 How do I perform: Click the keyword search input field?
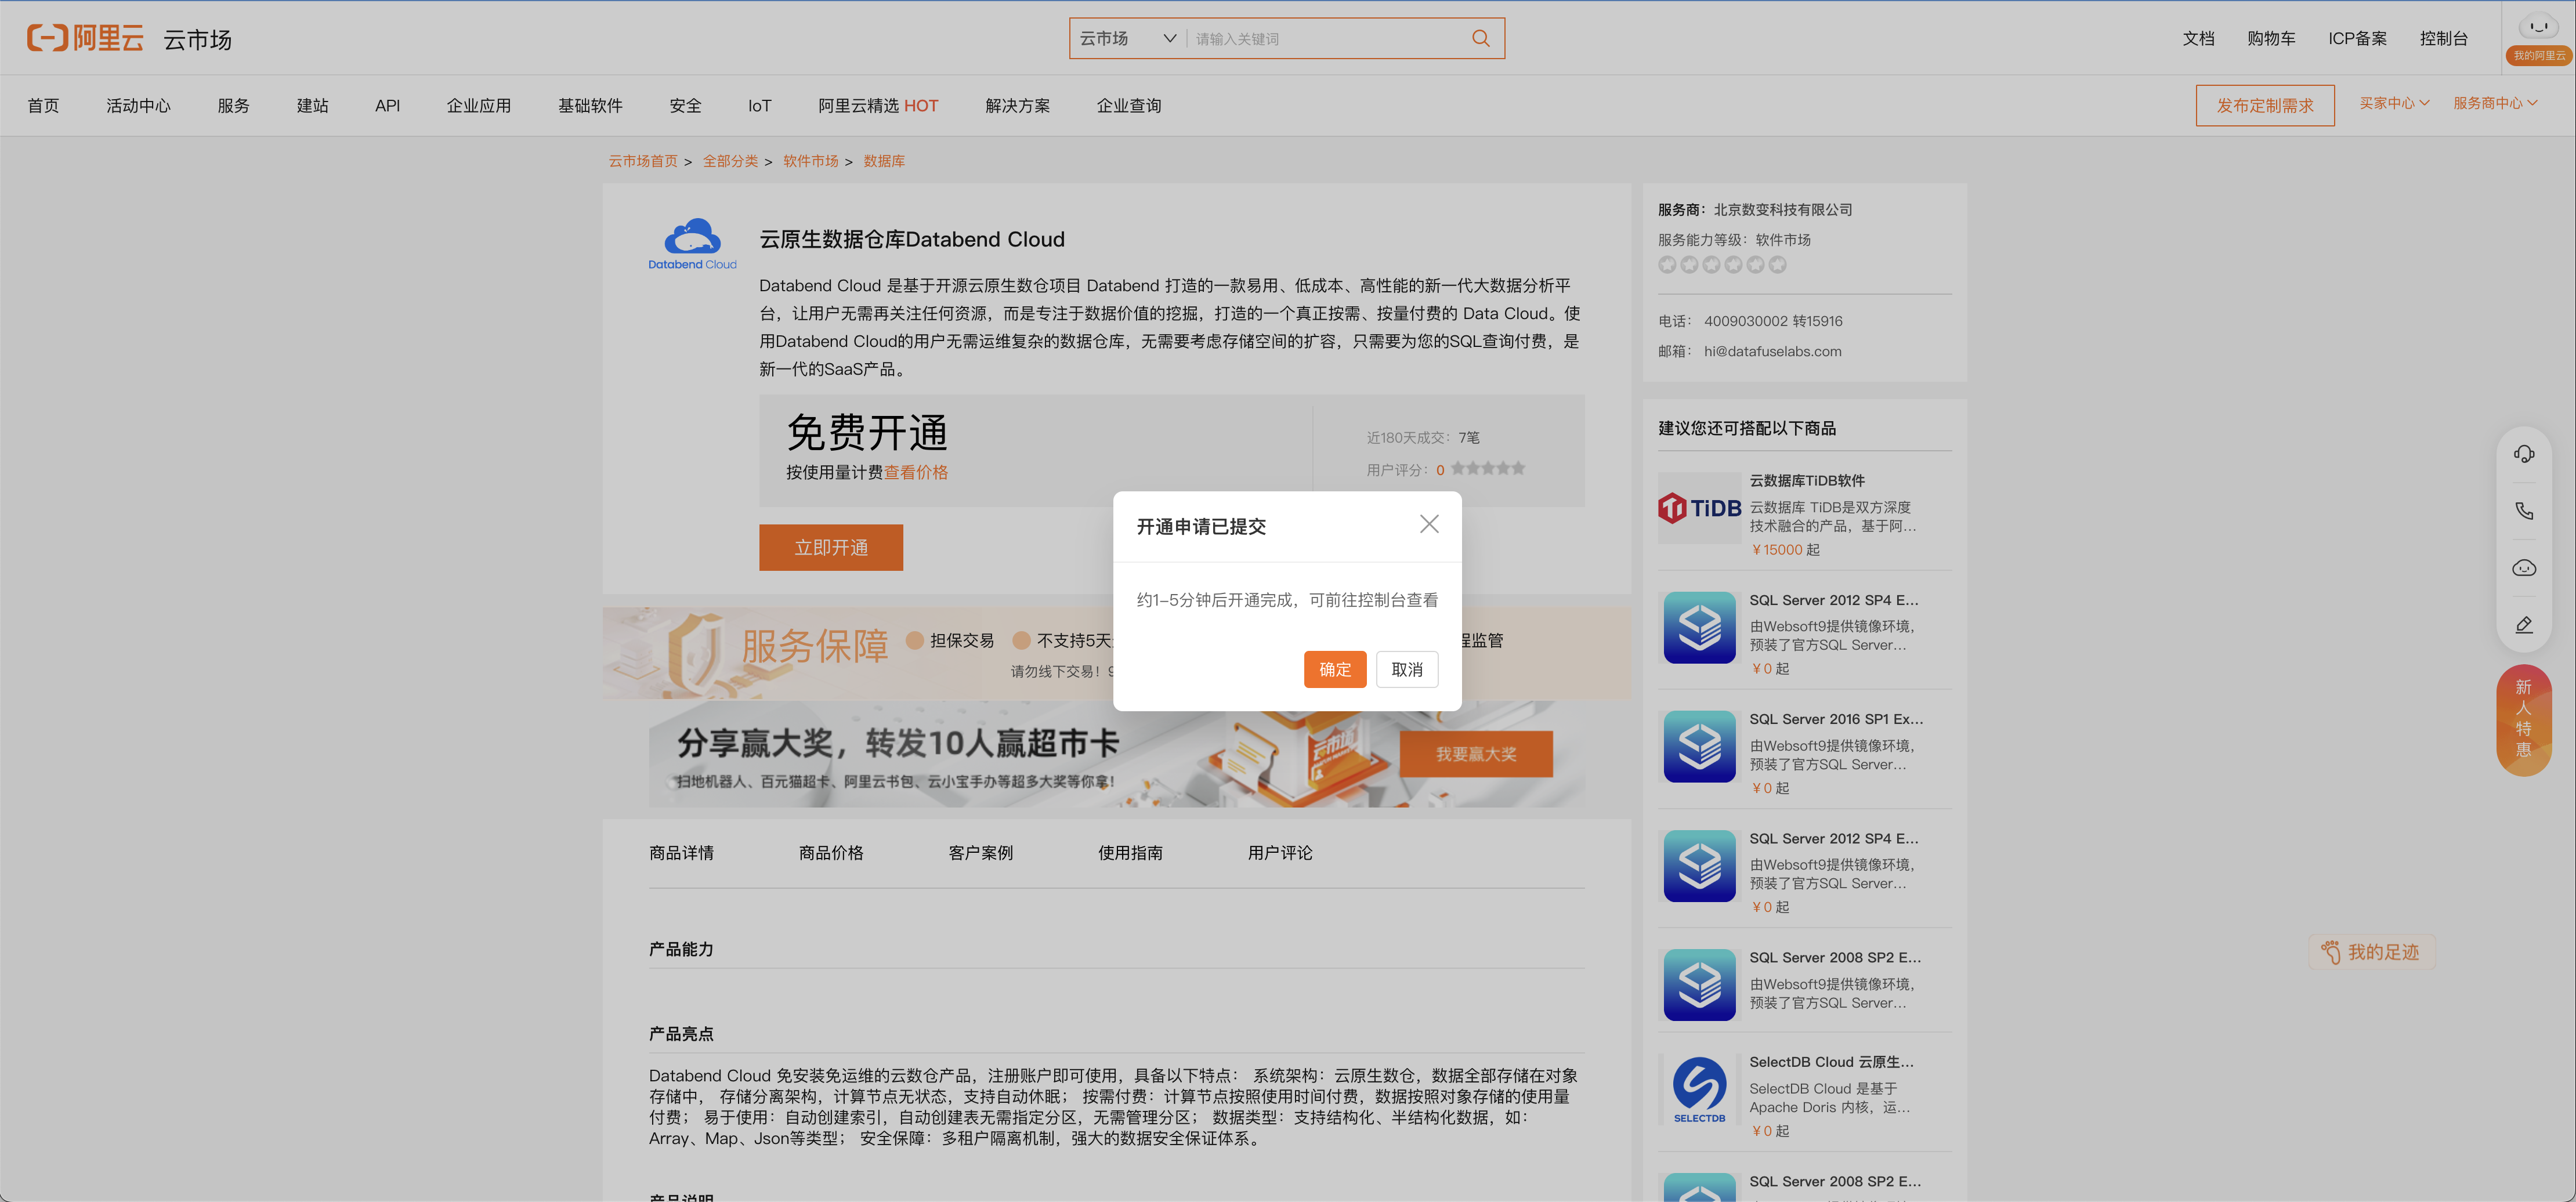(1326, 38)
